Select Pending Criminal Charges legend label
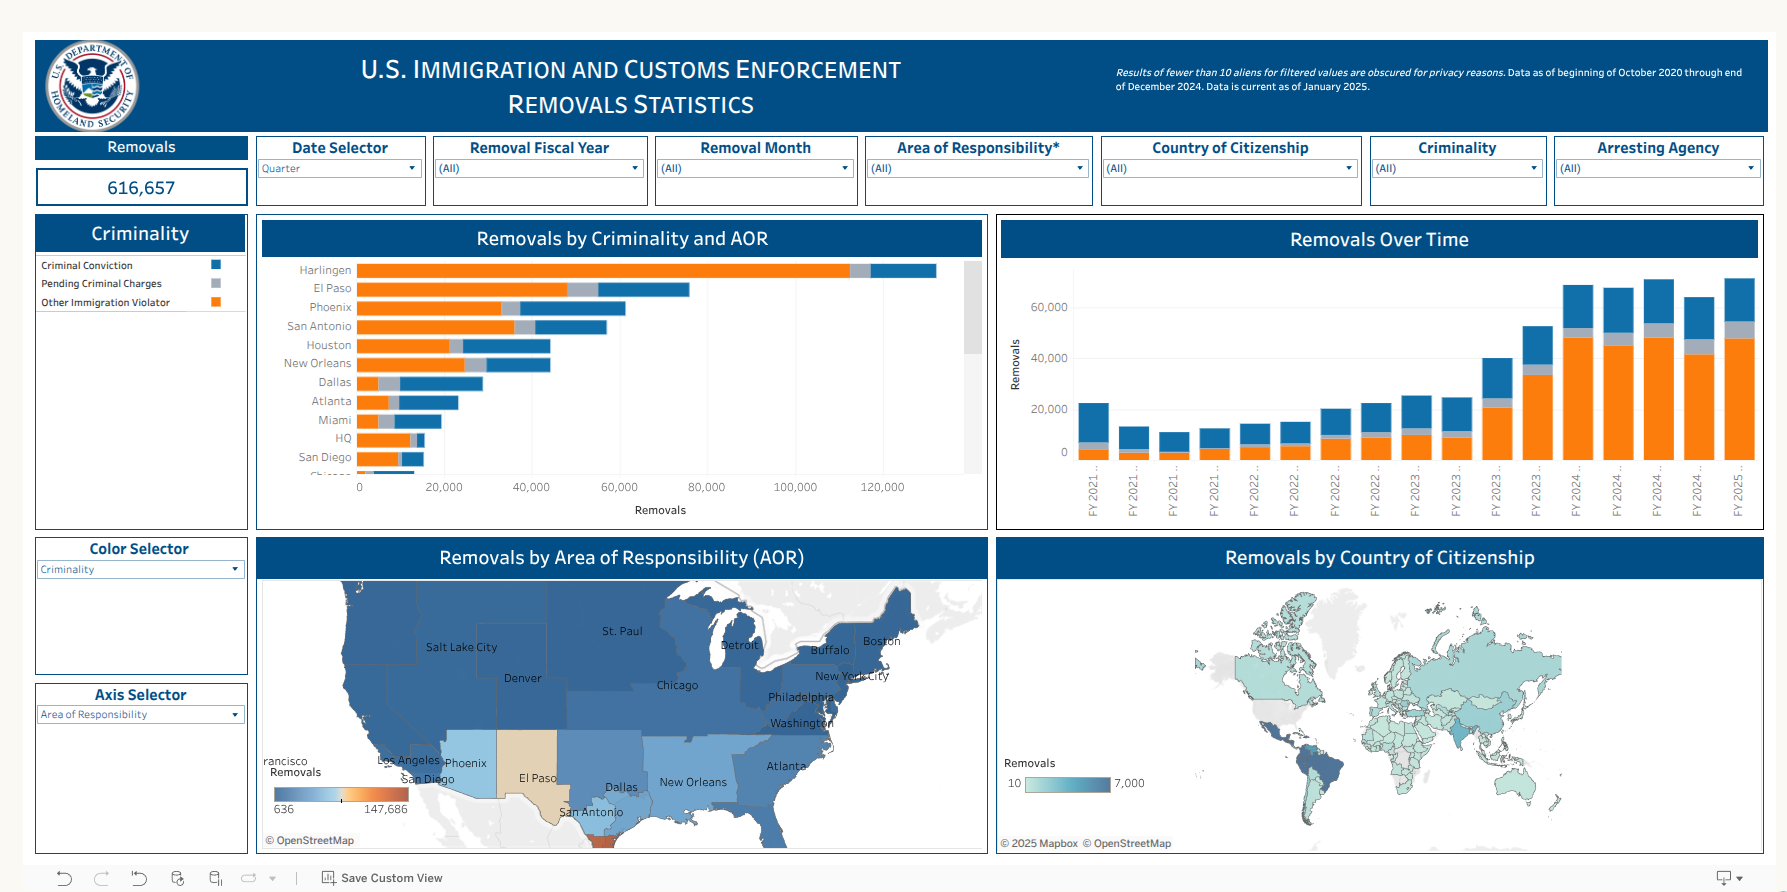 coord(101,284)
